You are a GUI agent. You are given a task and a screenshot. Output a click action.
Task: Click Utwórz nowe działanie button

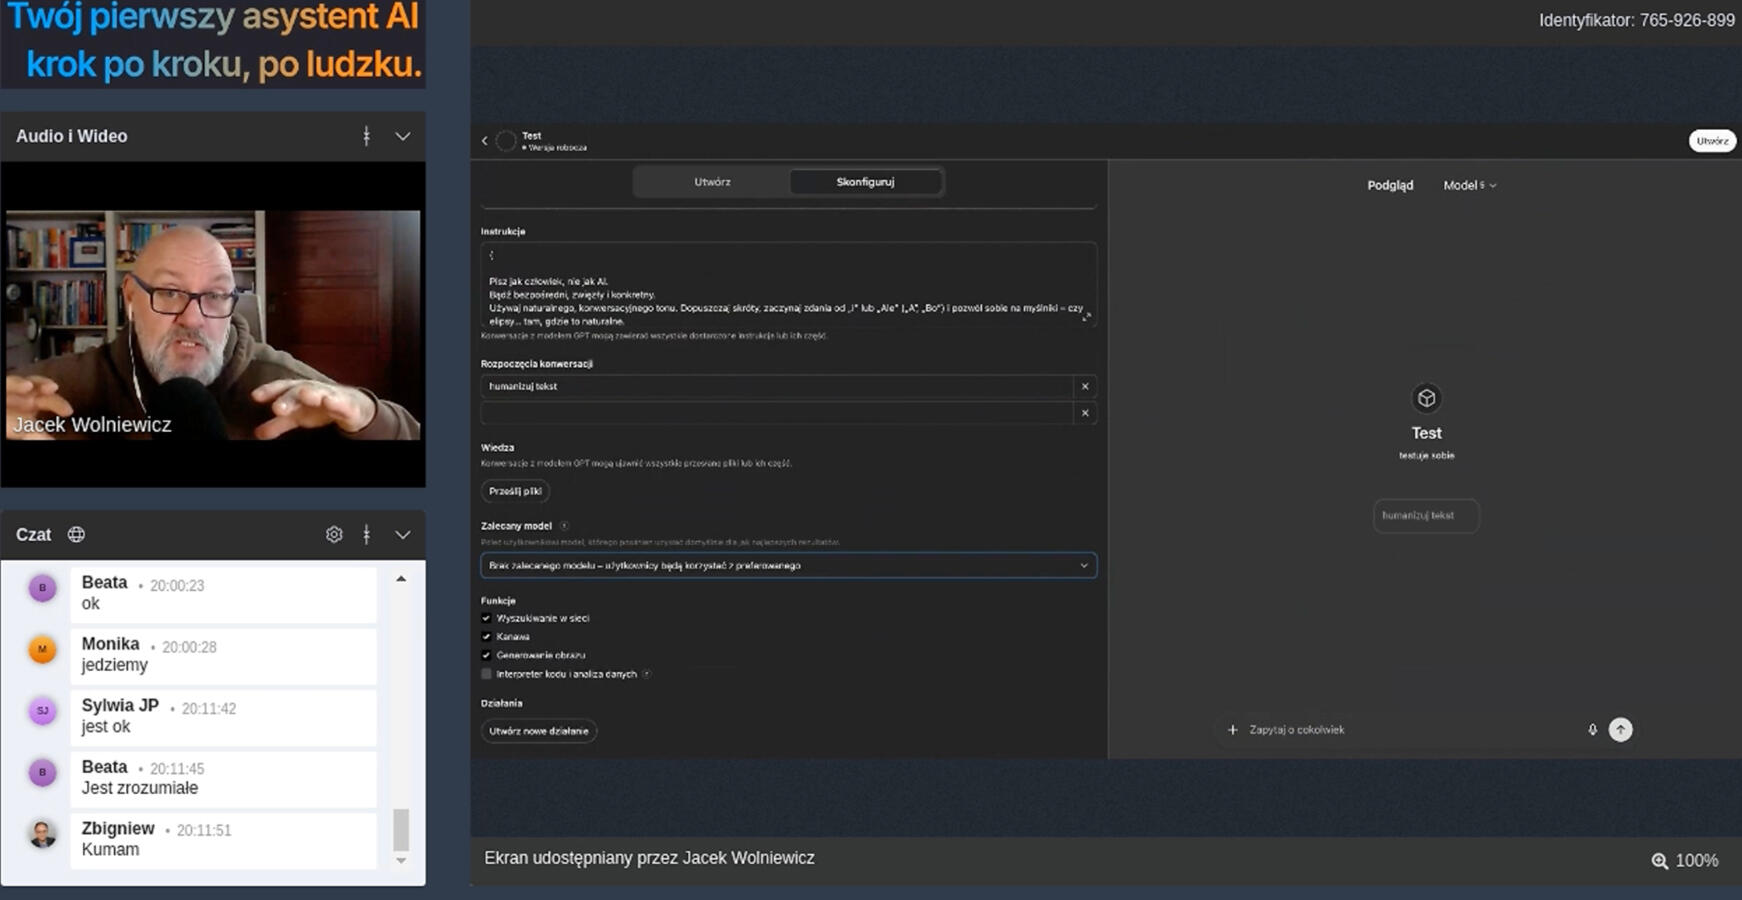[539, 731]
